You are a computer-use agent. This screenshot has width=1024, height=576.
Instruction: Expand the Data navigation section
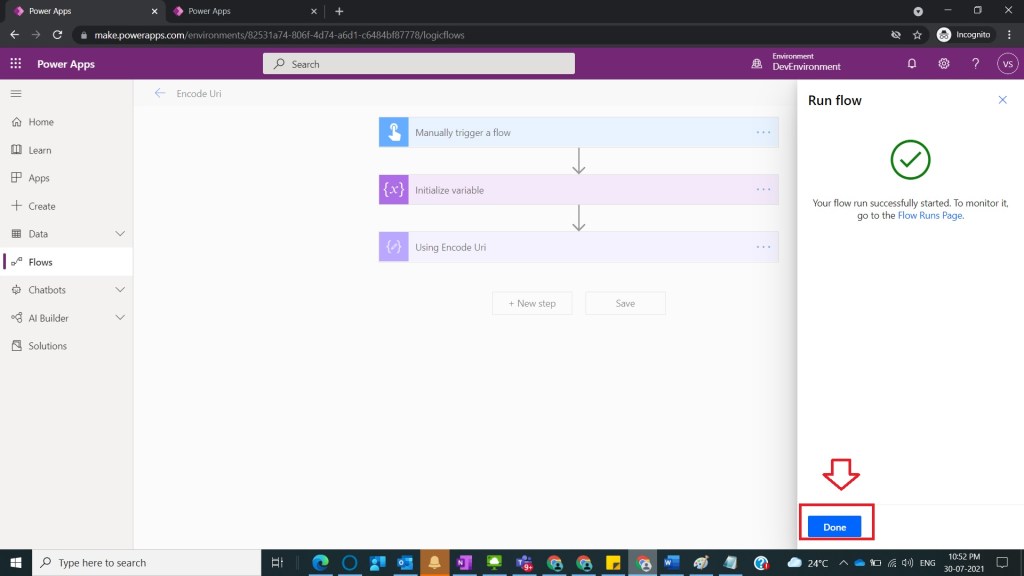(120, 234)
